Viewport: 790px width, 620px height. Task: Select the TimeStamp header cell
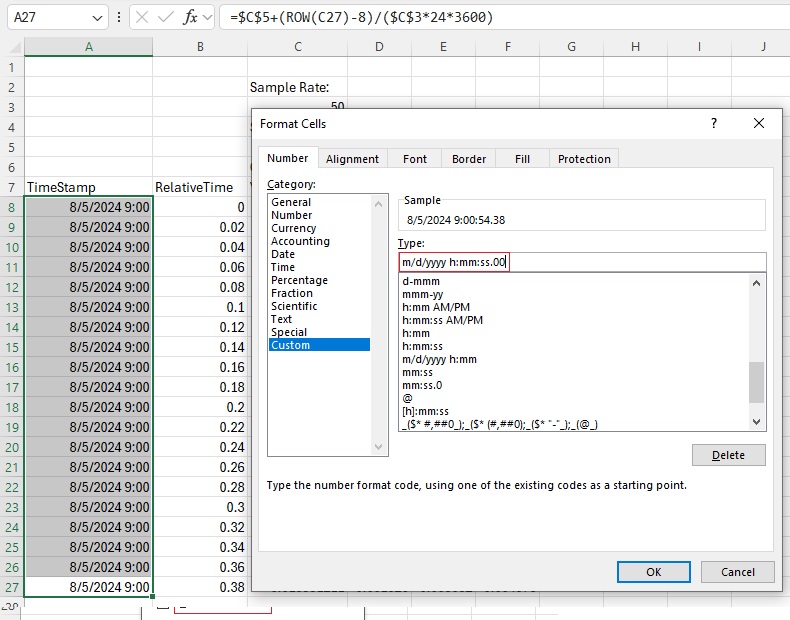coord(89,187)
